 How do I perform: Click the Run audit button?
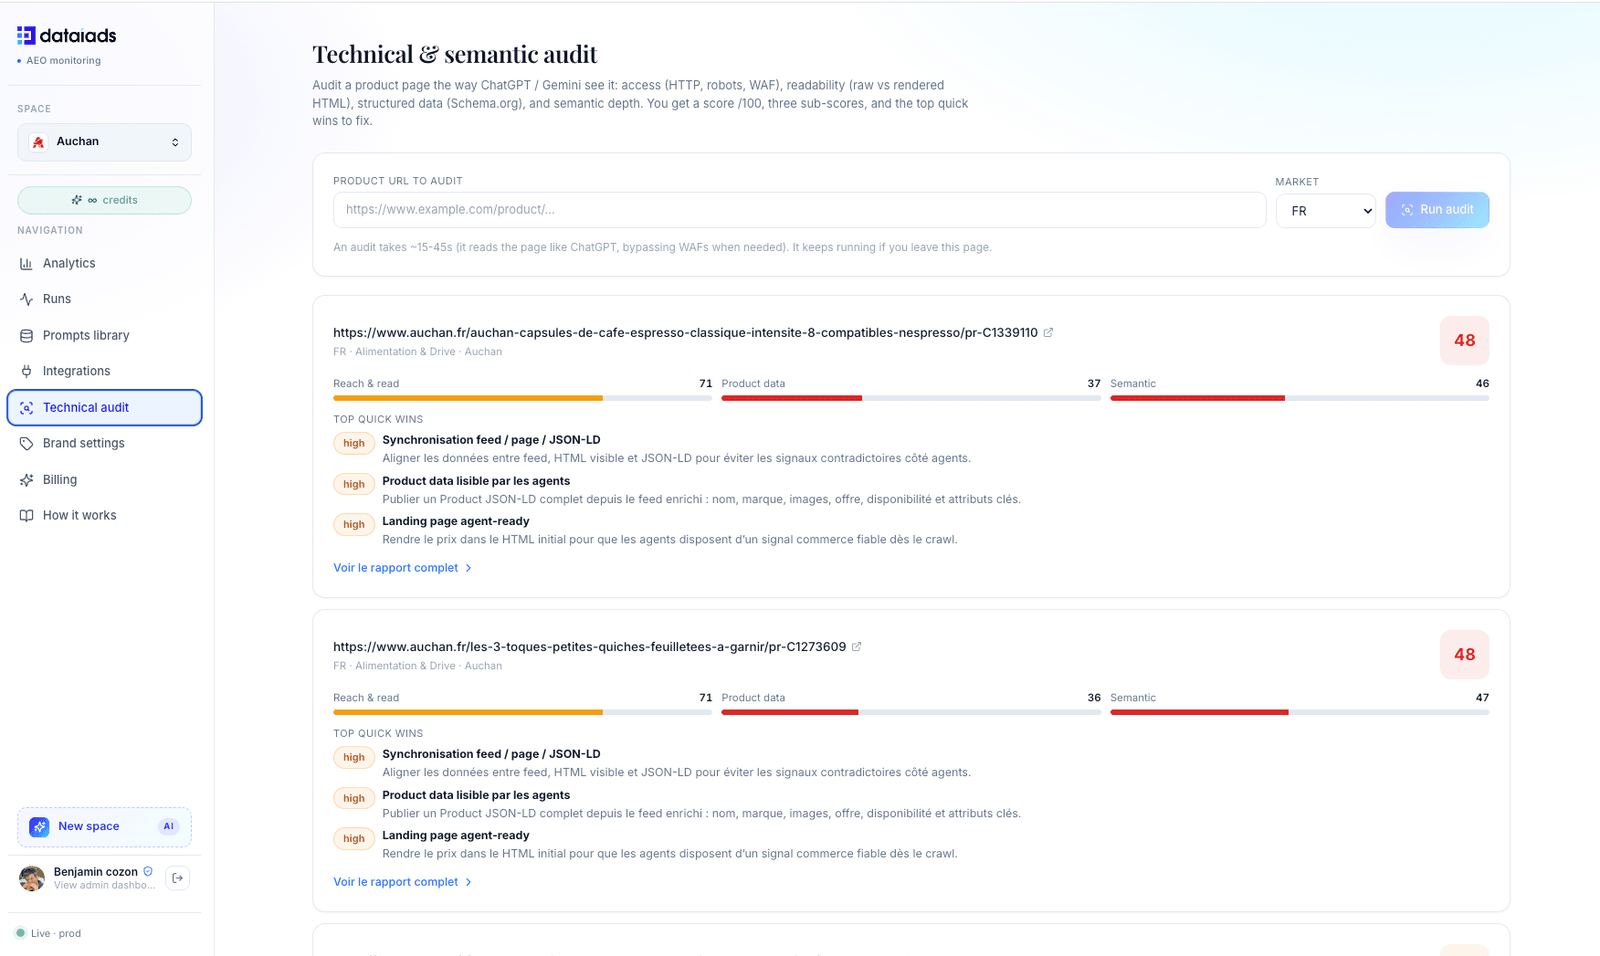(1437, 210)
